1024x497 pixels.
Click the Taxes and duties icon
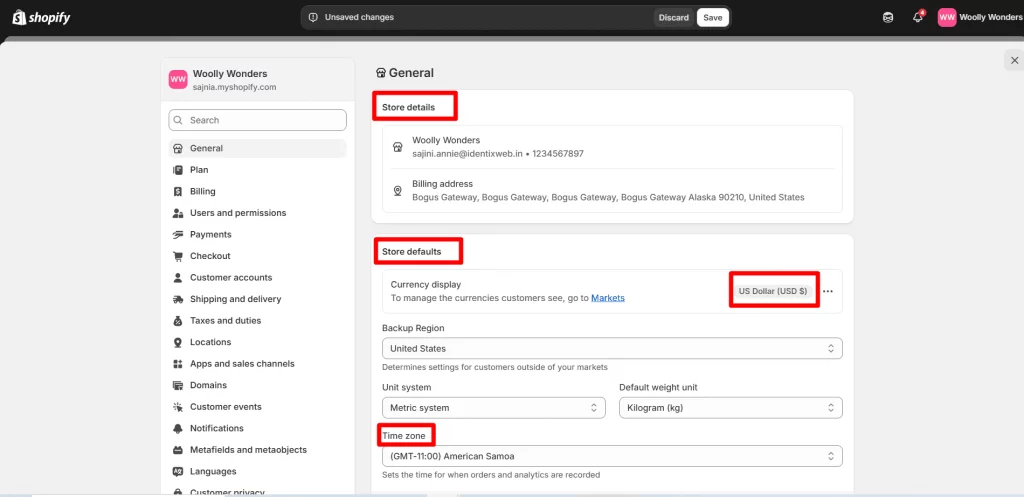178,321
